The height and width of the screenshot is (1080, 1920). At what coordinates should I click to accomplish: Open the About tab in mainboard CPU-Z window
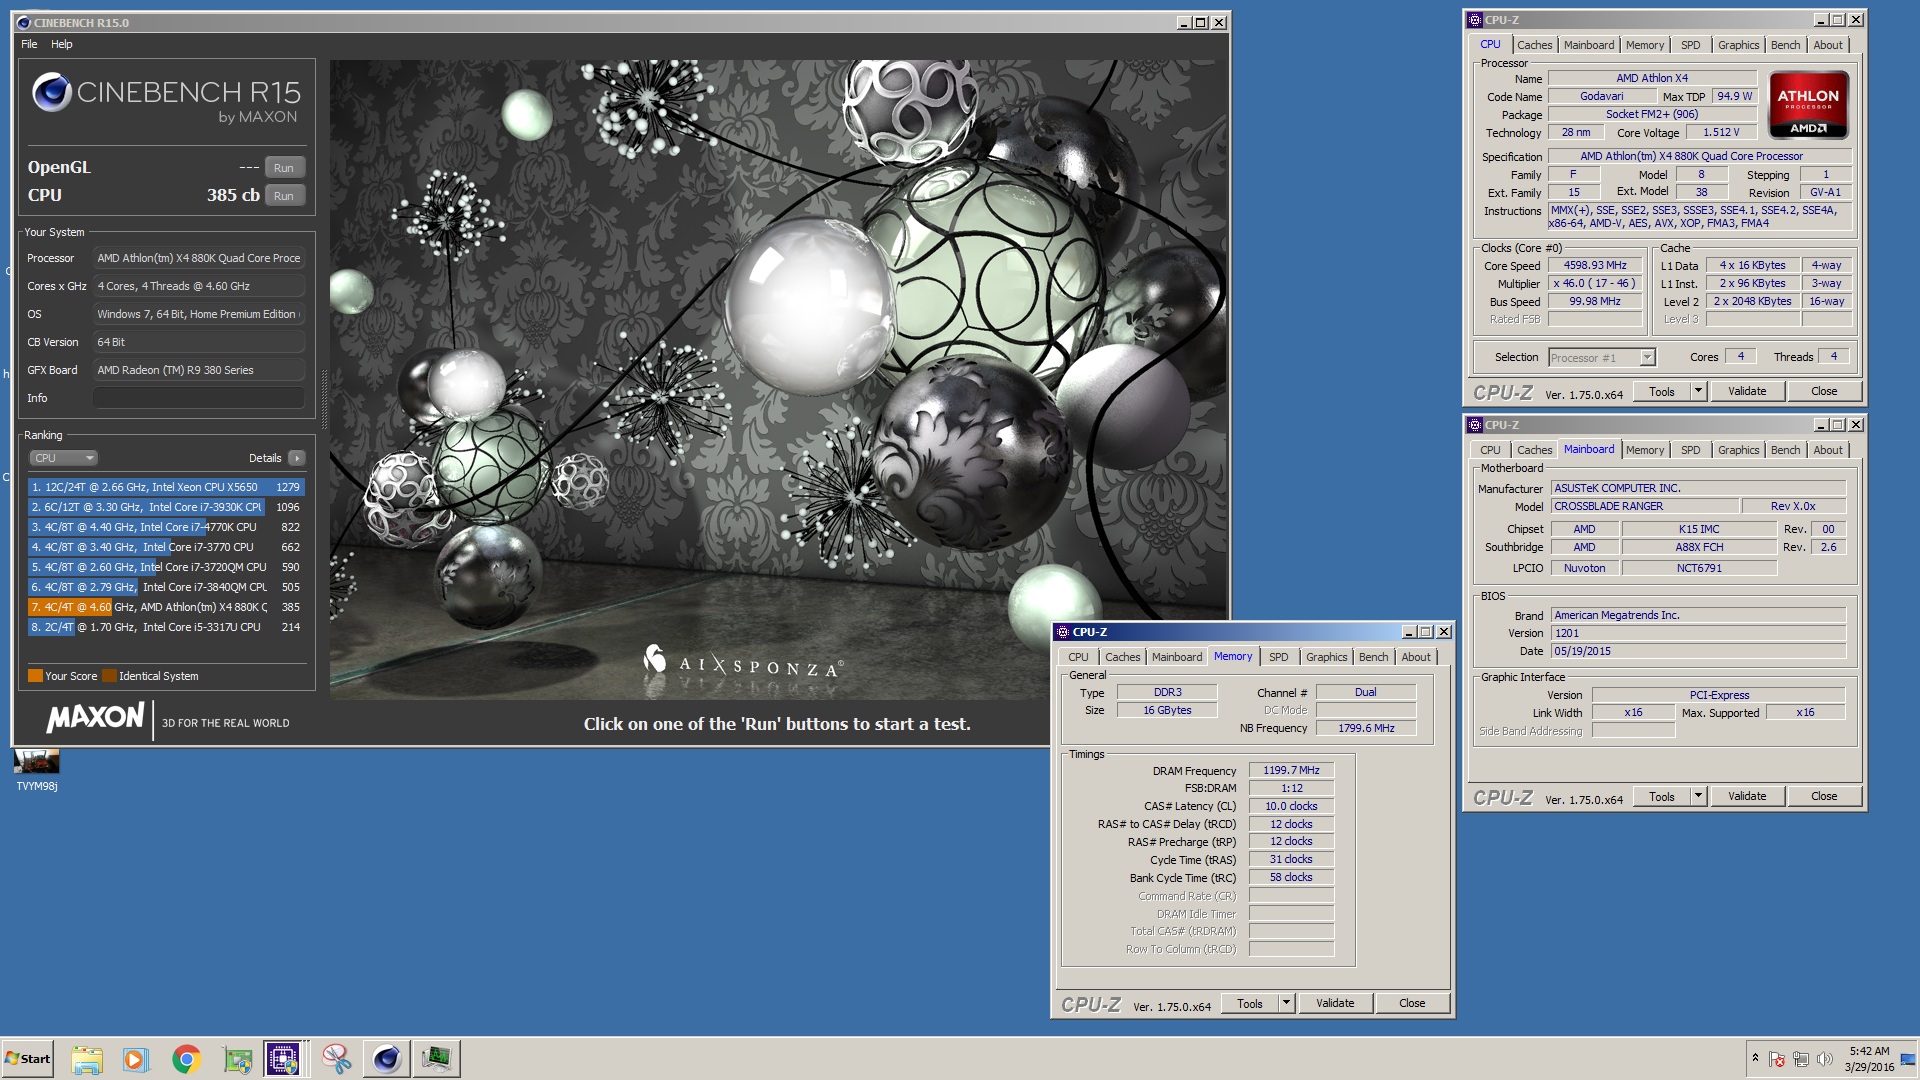pyautogui.click(x=1828, y=450)
